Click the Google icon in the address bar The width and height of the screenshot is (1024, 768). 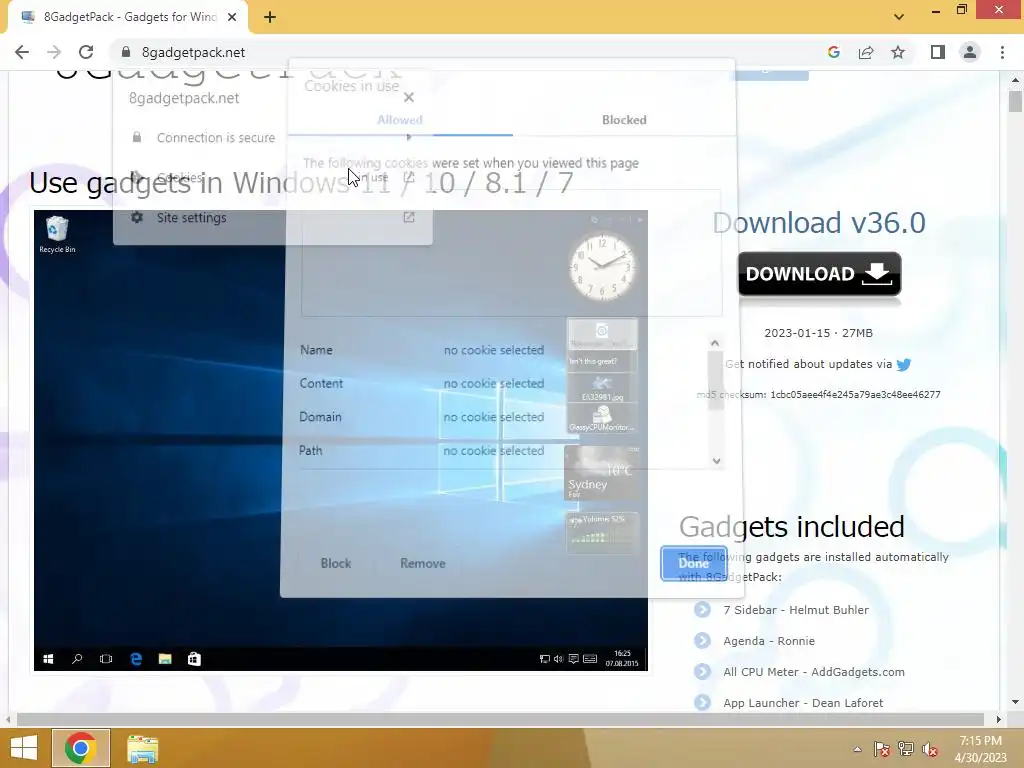pyautogui.click(x=833, y=52)
